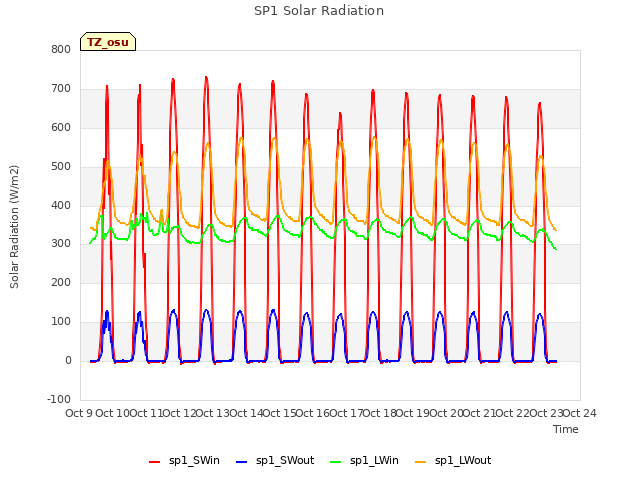Click the Oct 19 x-axis tick label
The image size is (640, 480).
(413, 413)
